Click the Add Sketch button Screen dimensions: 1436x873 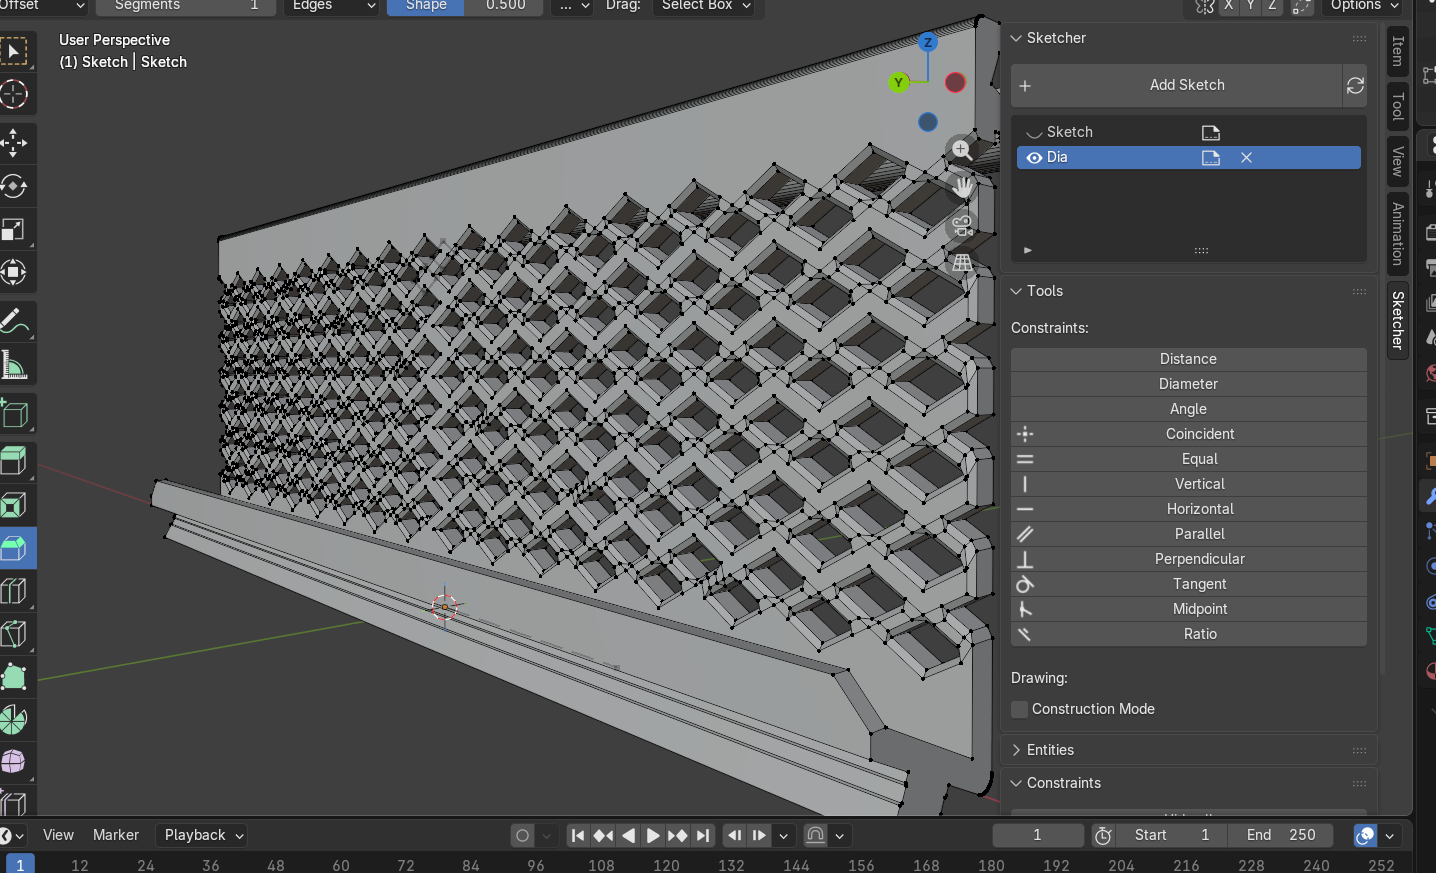(1187, 86)
